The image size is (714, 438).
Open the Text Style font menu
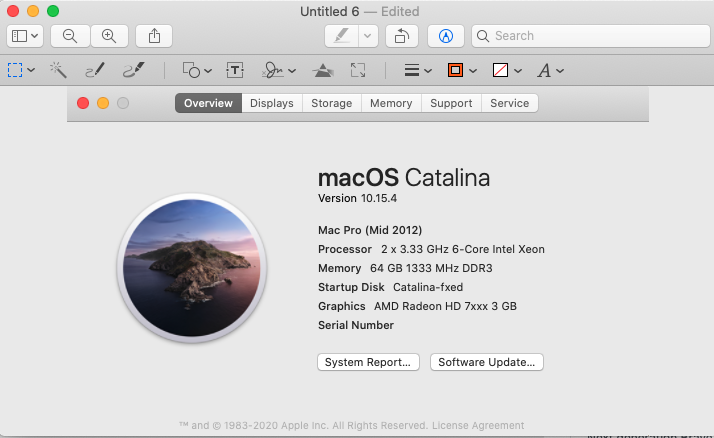[550, 71]
